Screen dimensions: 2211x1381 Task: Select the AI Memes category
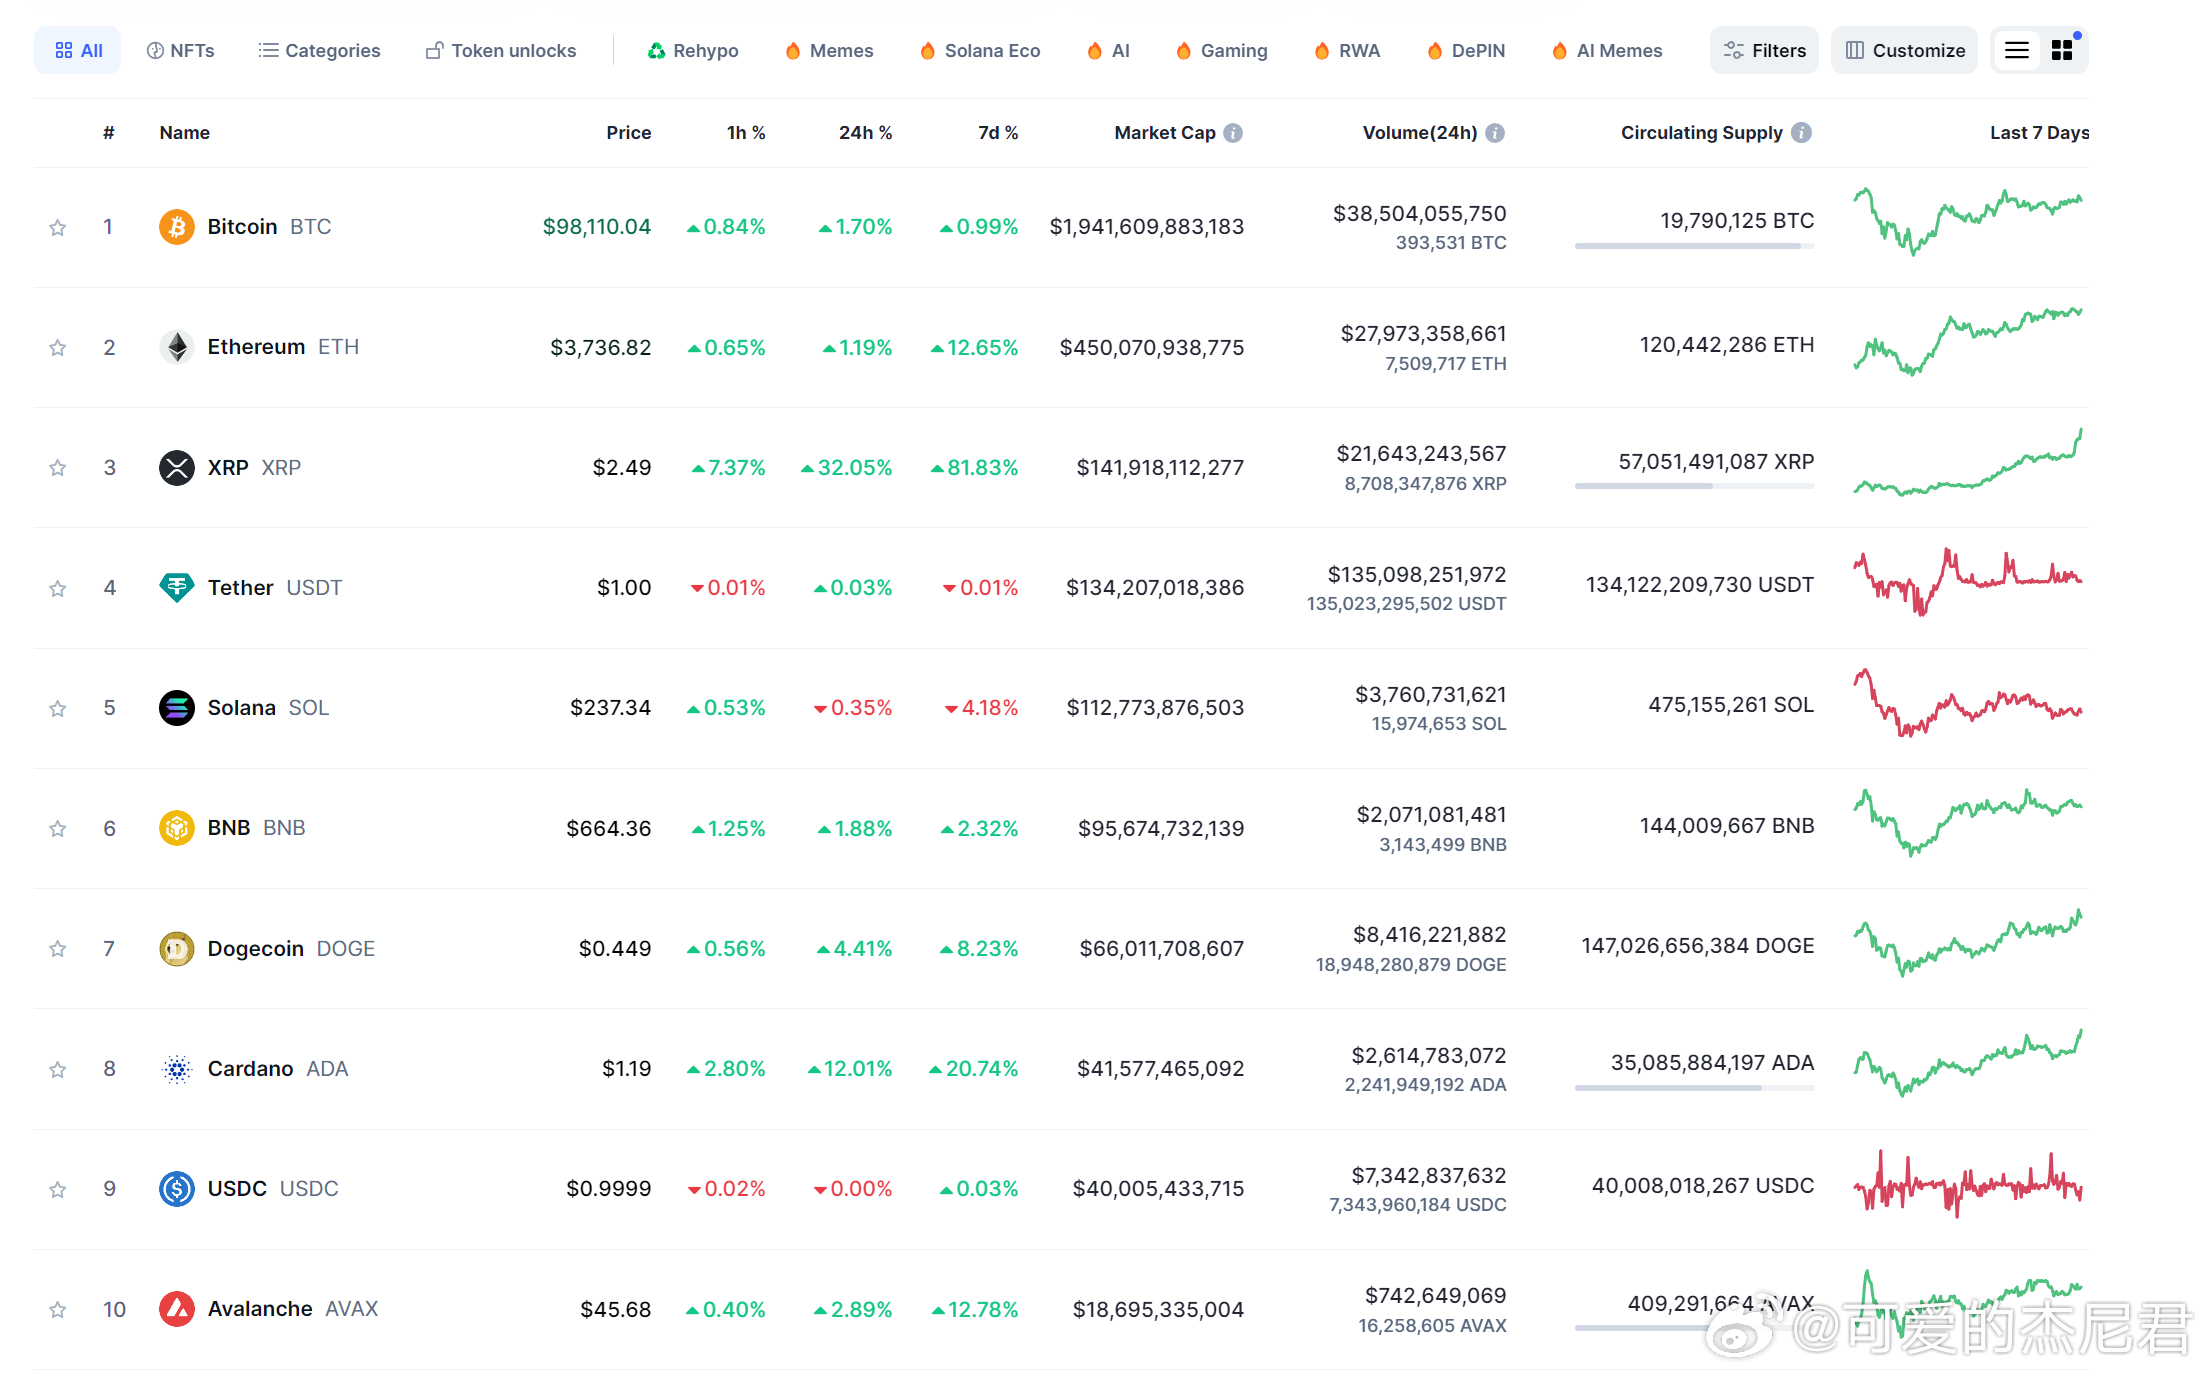1607,50
